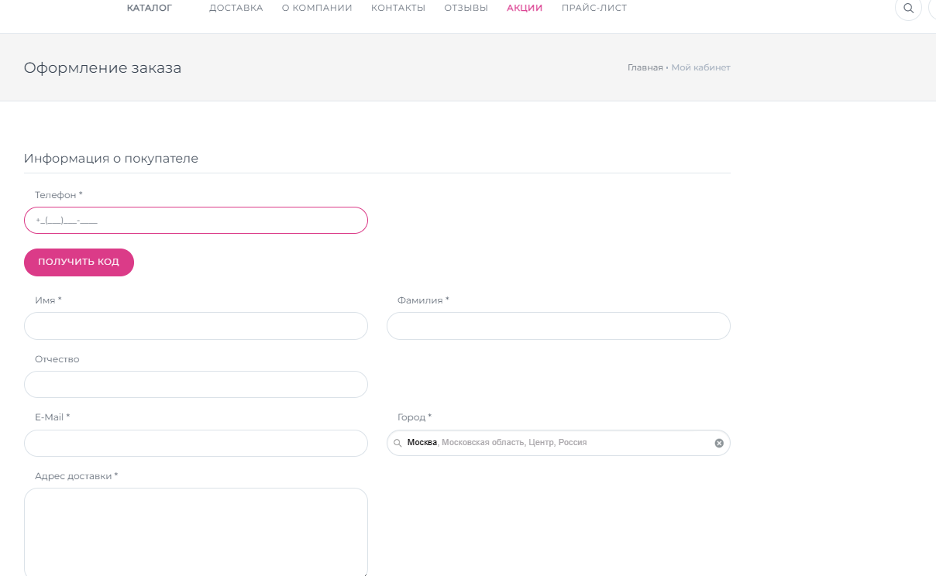Select the АКЦИИ menu item
This screenshot has height=576, width=936.
[524, 8]
